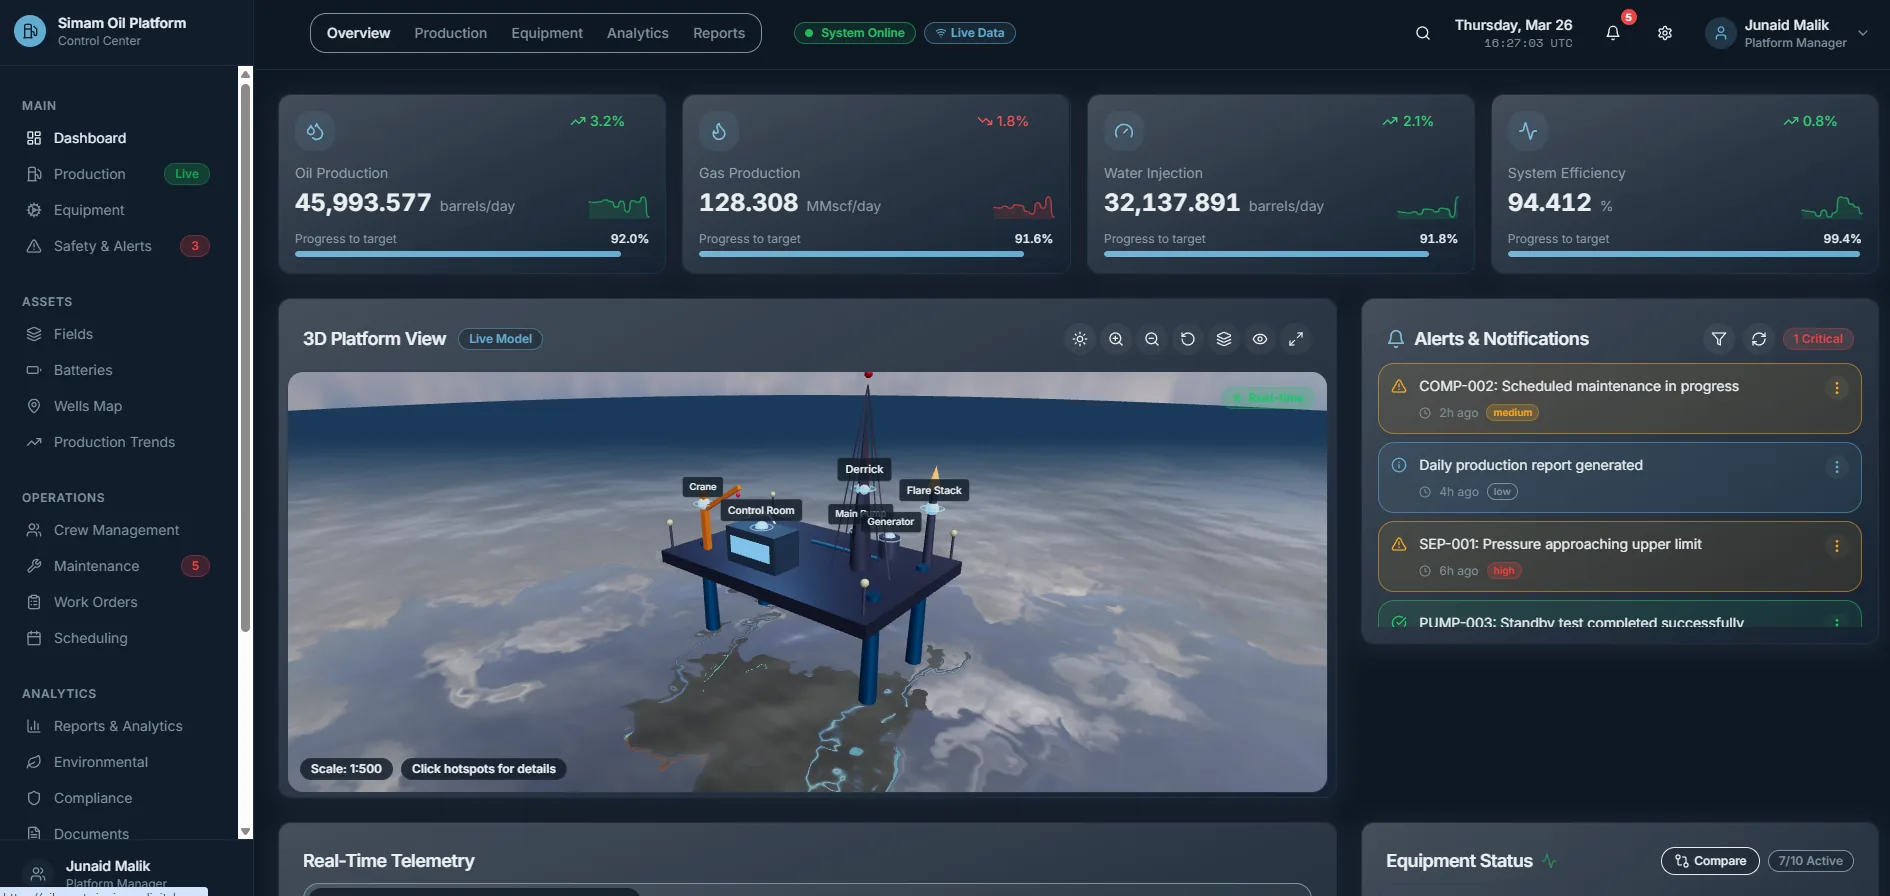Select the Derrick hotspot label
The width and height of the screenshot is (1890, 896).
(864, 469)
